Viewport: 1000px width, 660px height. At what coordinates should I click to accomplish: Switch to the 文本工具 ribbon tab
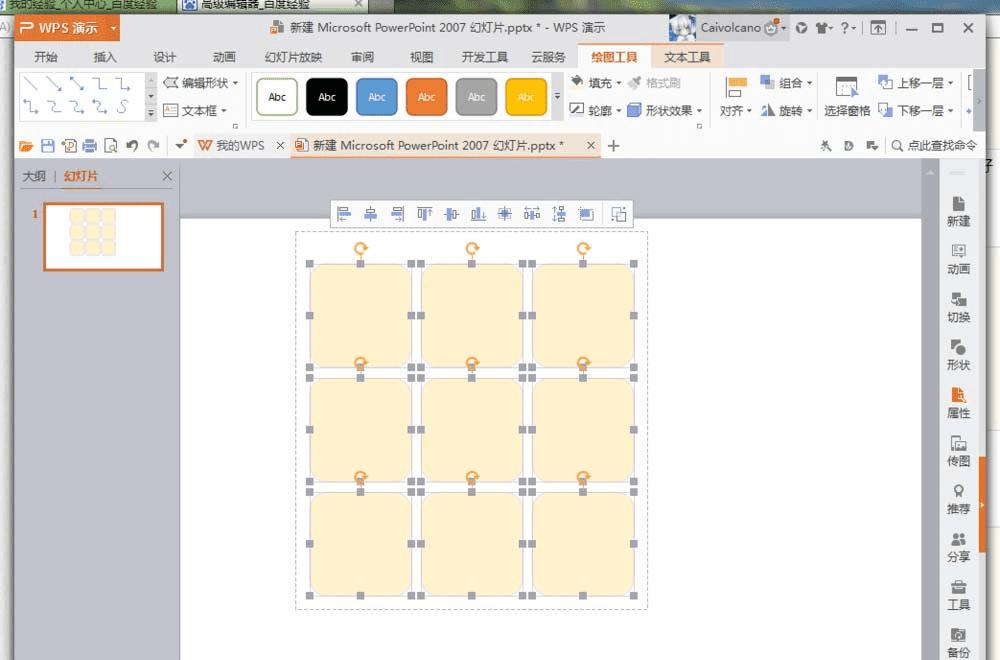pos(686,57)
